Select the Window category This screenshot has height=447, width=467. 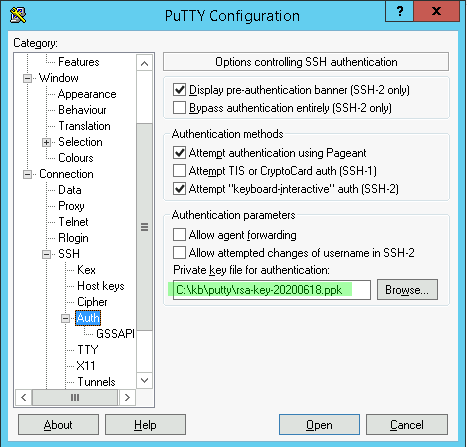coord(59,78)
